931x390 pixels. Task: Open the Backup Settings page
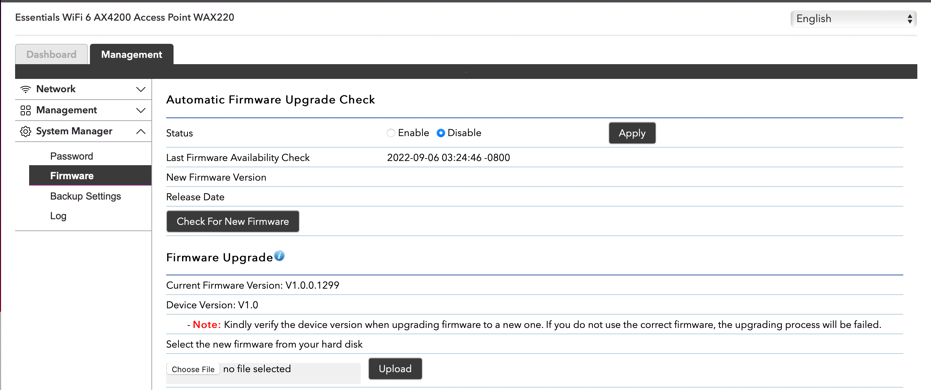pyautogui.click(x=86, y=196)
